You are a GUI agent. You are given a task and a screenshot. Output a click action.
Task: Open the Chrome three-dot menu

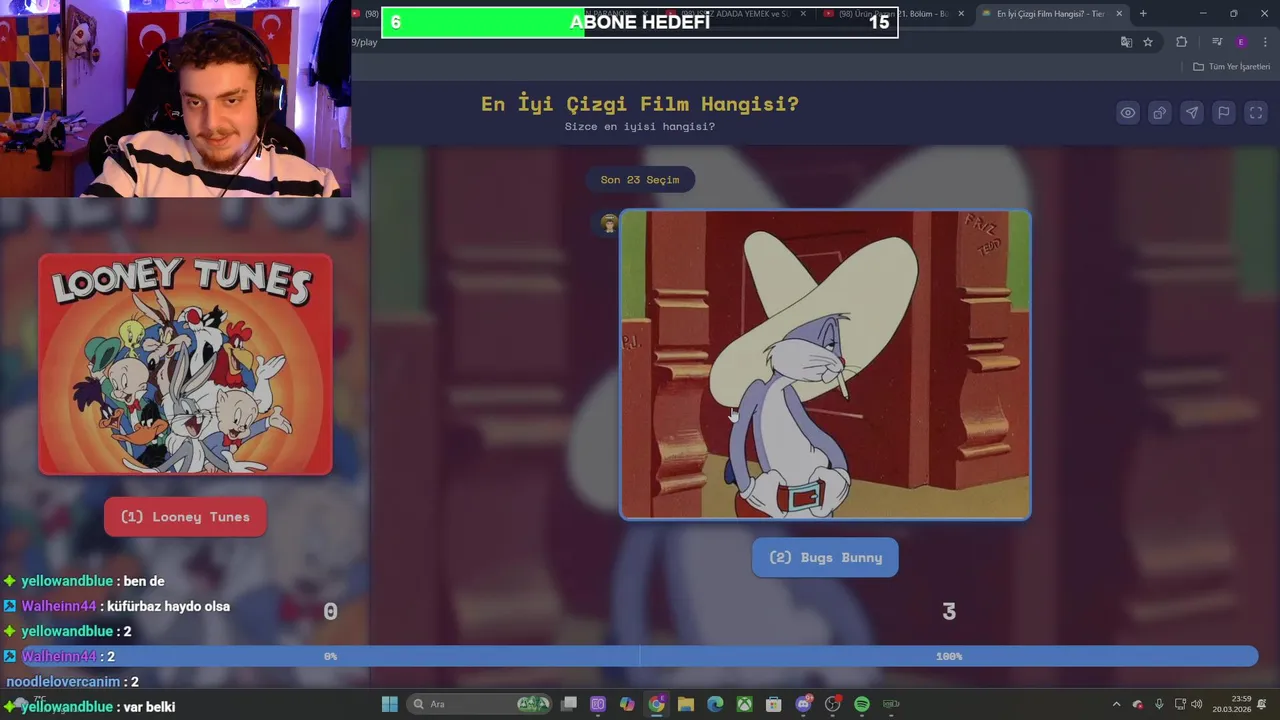click(x=1264, y=42)
